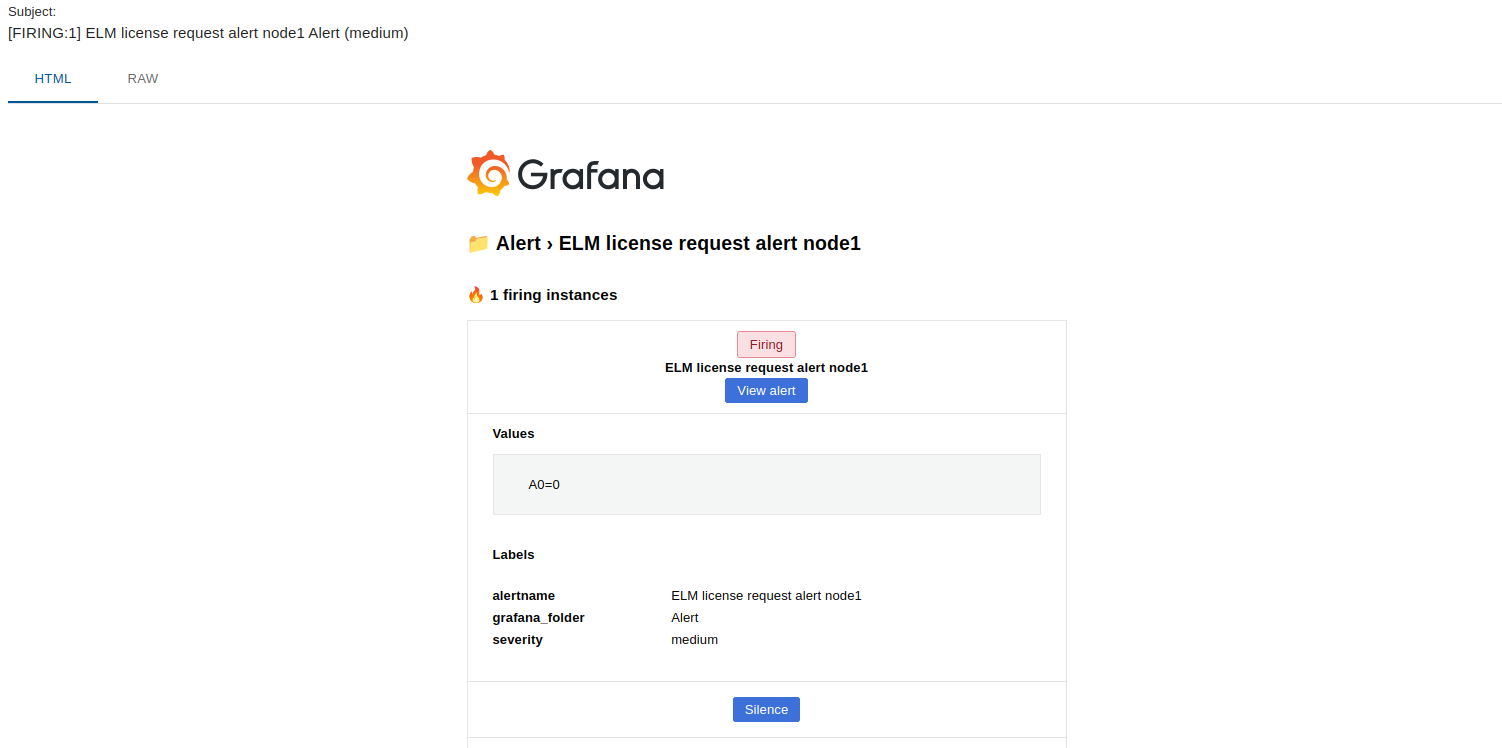Click the Grafana swirl logo icon

click(x=489, y=173)
